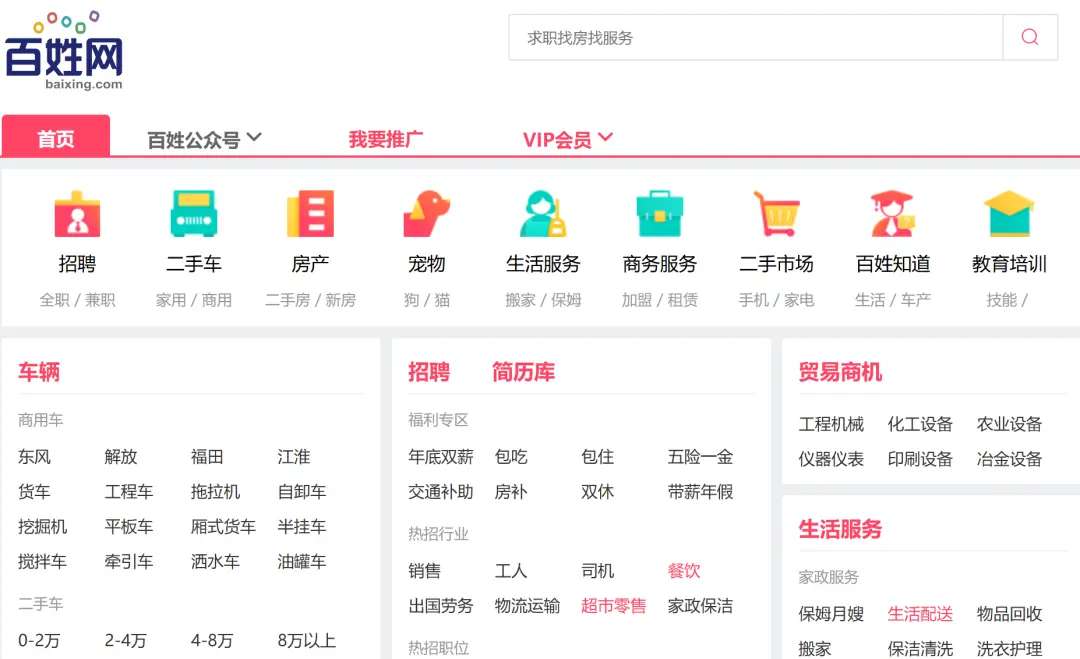1080x659 pixels.
Task: Click the search magnifier icon
Action: coord(1029,36)
